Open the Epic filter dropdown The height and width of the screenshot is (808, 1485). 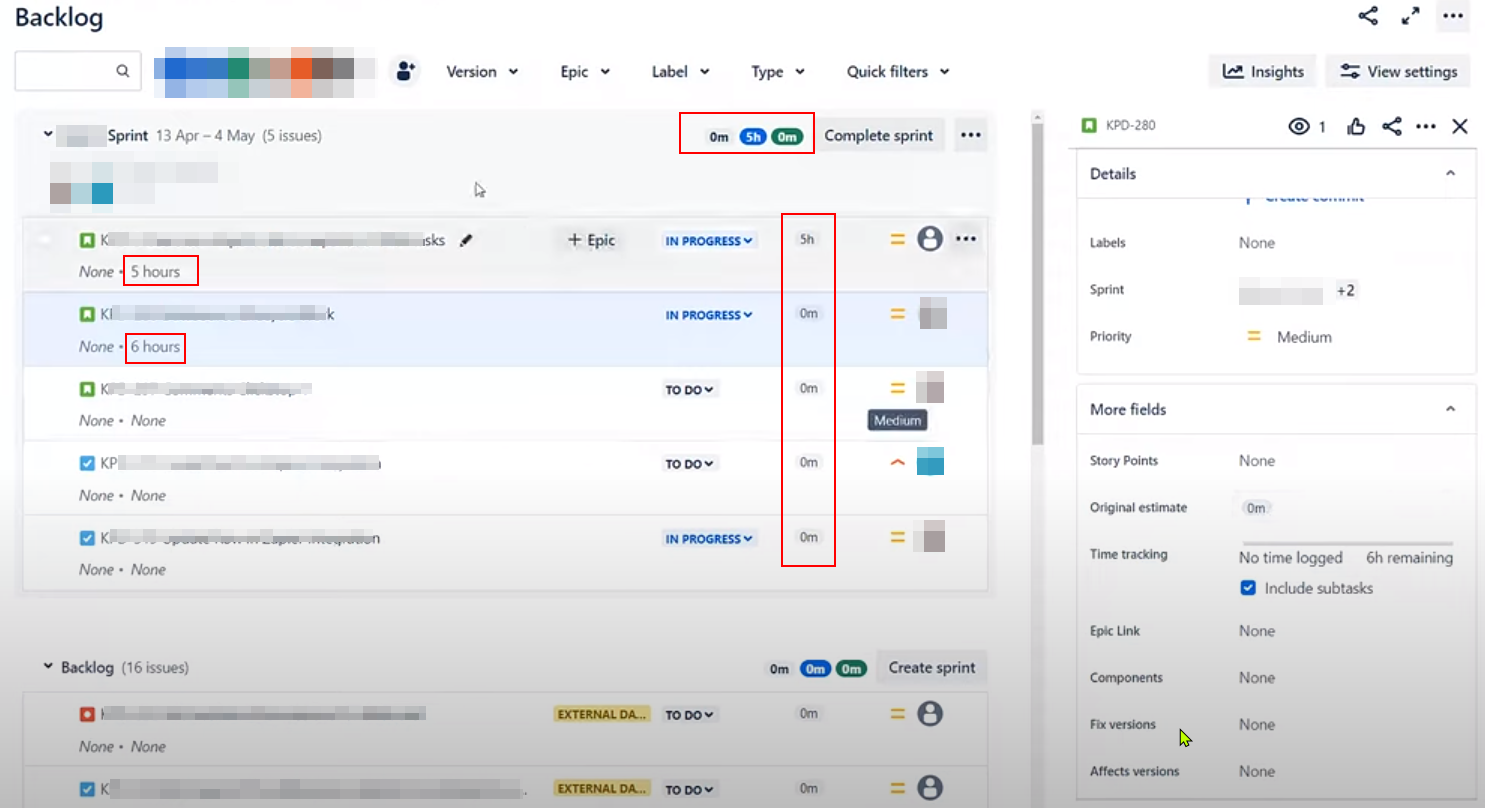585,71
